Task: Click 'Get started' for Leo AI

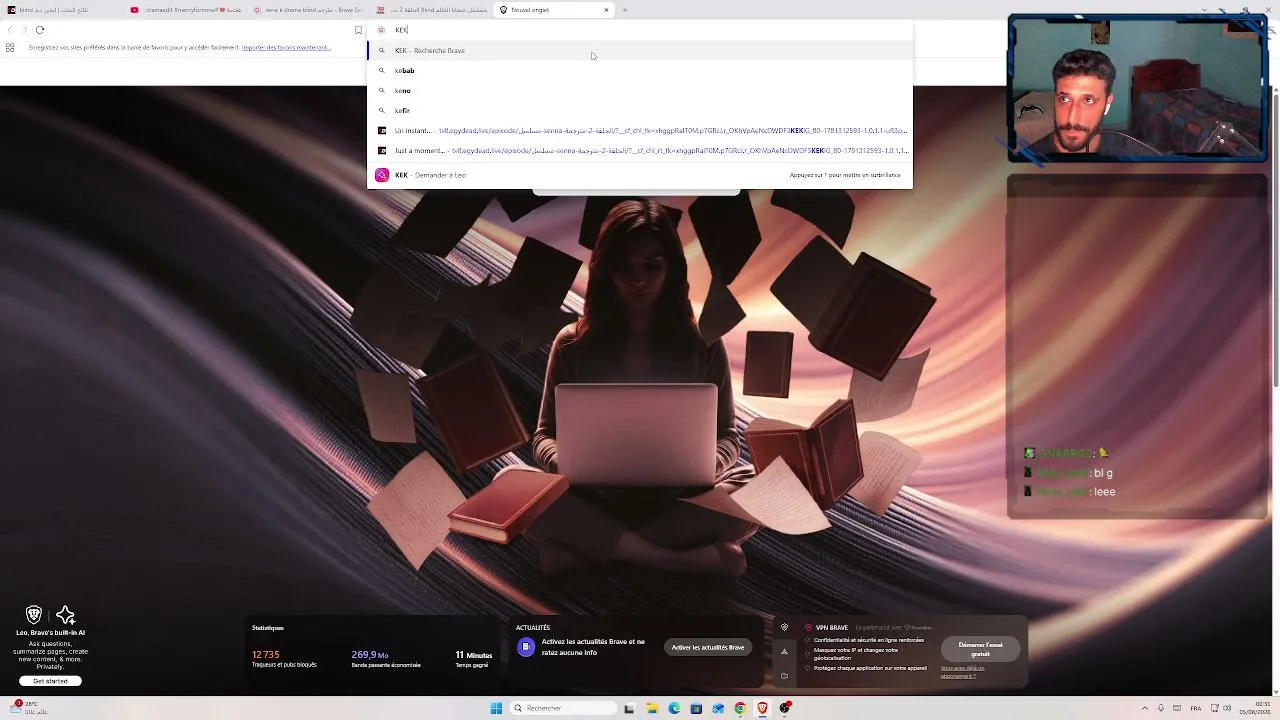Action: click(x=50, y=681)
